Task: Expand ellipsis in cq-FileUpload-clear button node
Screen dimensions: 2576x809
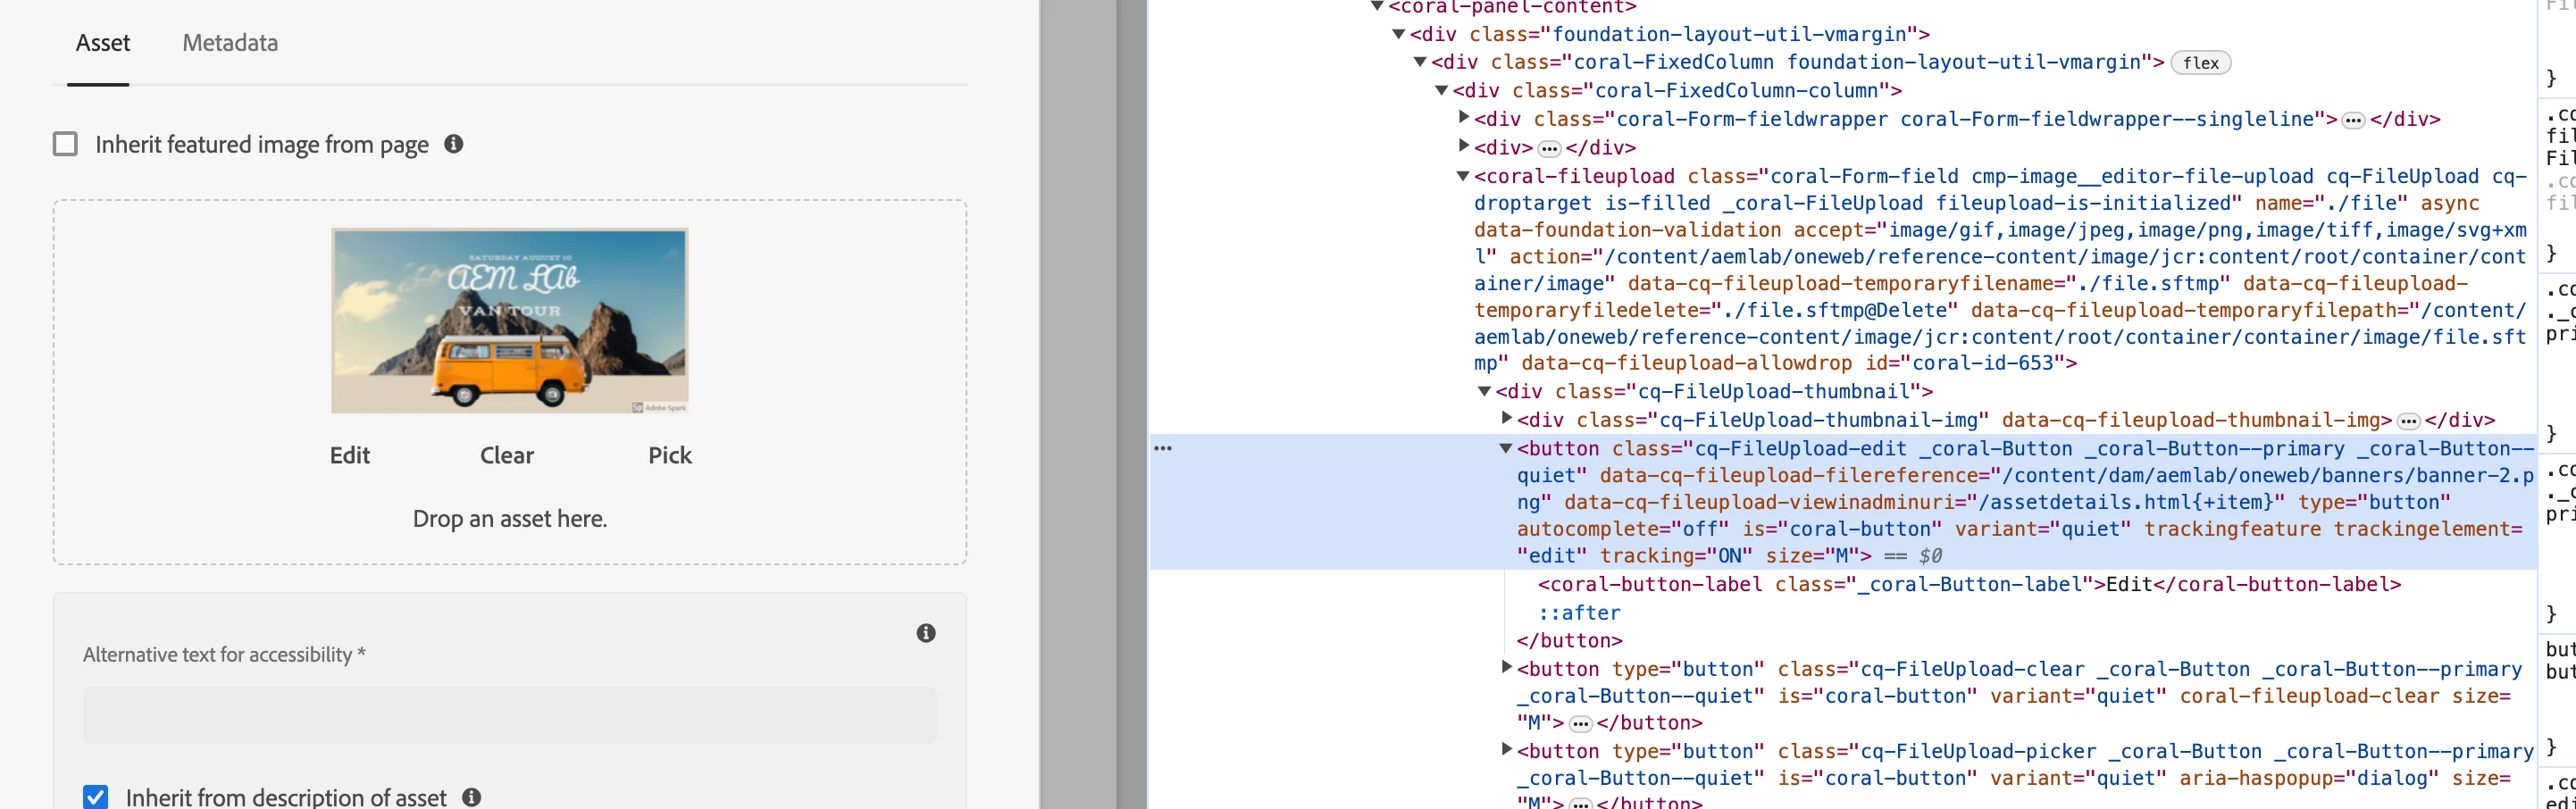Action: point(1580,723)
